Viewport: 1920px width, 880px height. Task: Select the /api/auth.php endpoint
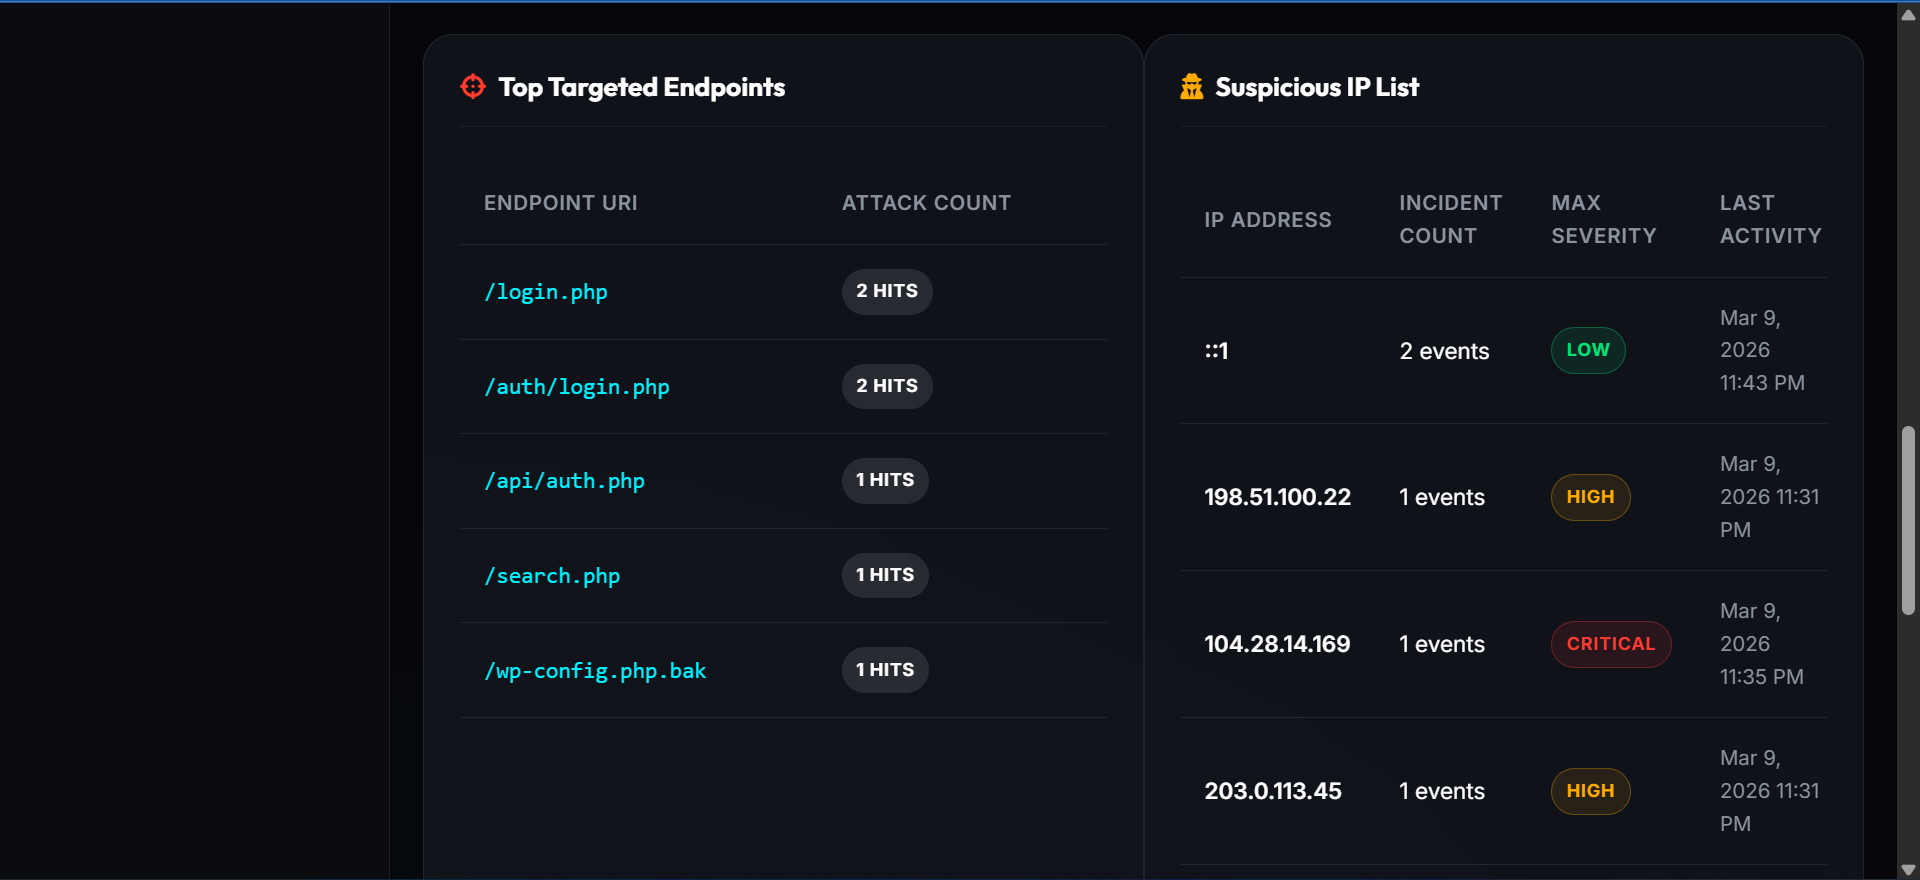[x=564, y=481]
